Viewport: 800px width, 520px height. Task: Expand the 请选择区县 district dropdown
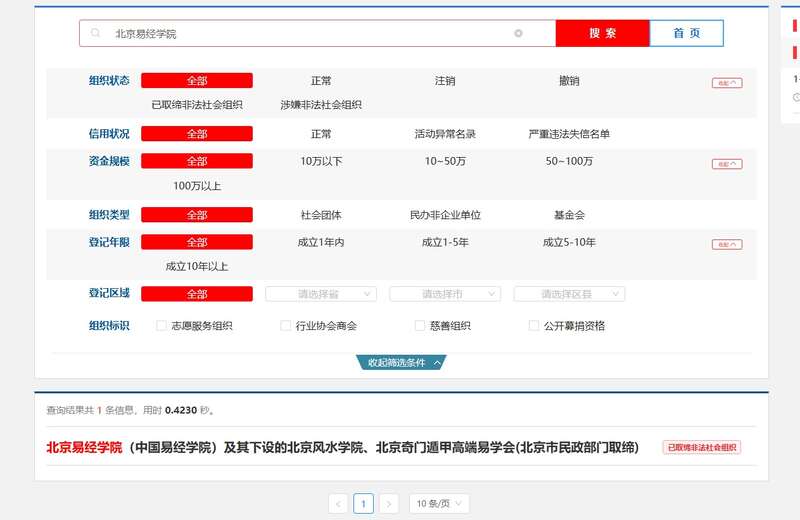[568, 294]
